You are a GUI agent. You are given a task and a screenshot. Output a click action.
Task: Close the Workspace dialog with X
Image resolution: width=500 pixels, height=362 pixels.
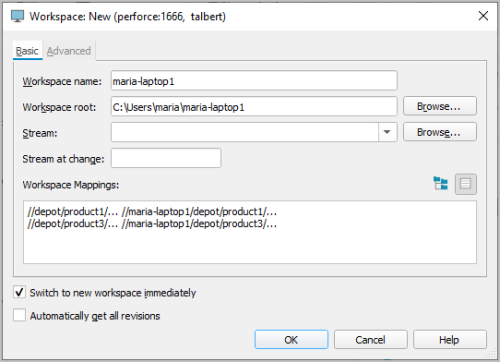click(x=483, y=16)
